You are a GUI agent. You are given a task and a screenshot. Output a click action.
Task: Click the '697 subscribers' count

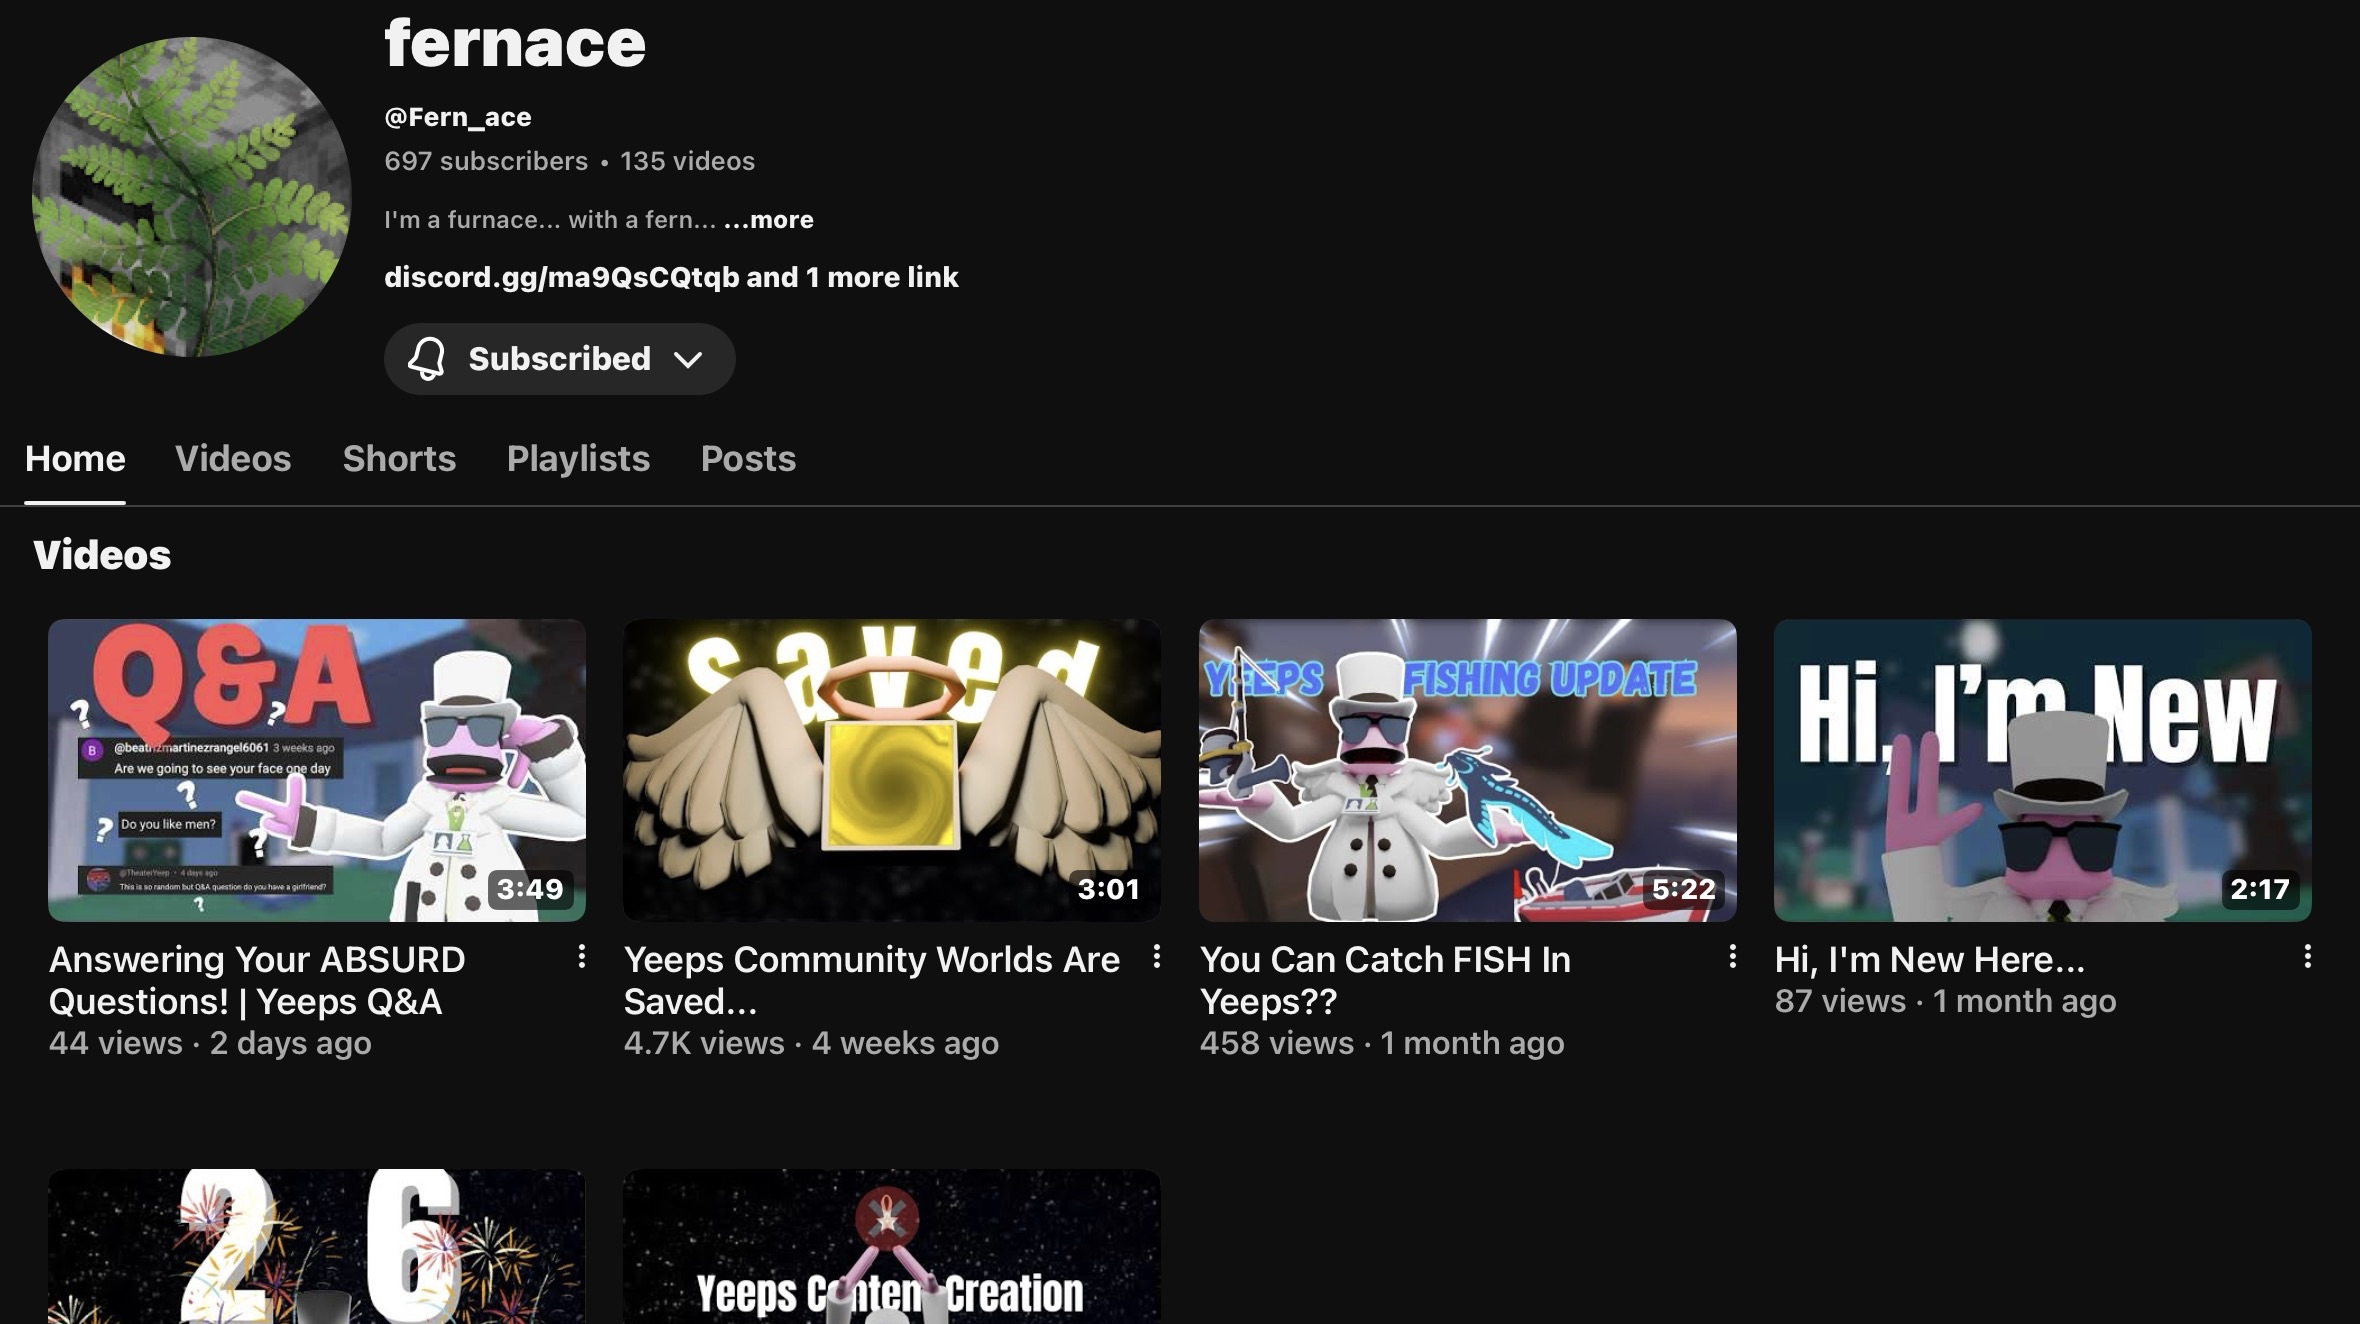(486, 161)
